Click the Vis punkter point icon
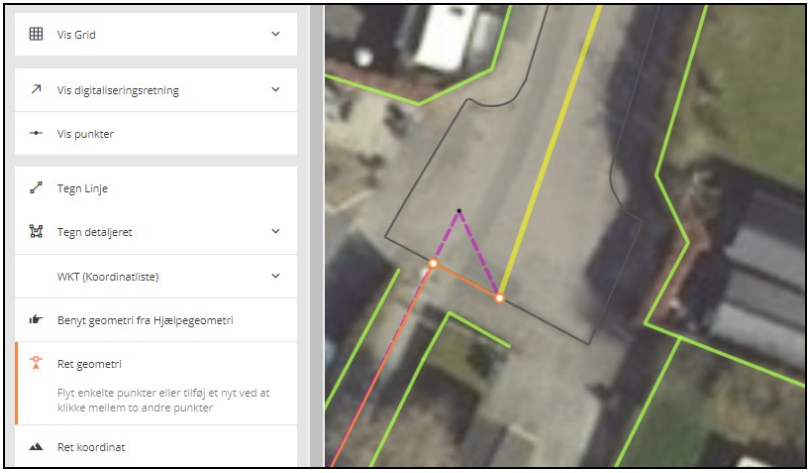 36,133
